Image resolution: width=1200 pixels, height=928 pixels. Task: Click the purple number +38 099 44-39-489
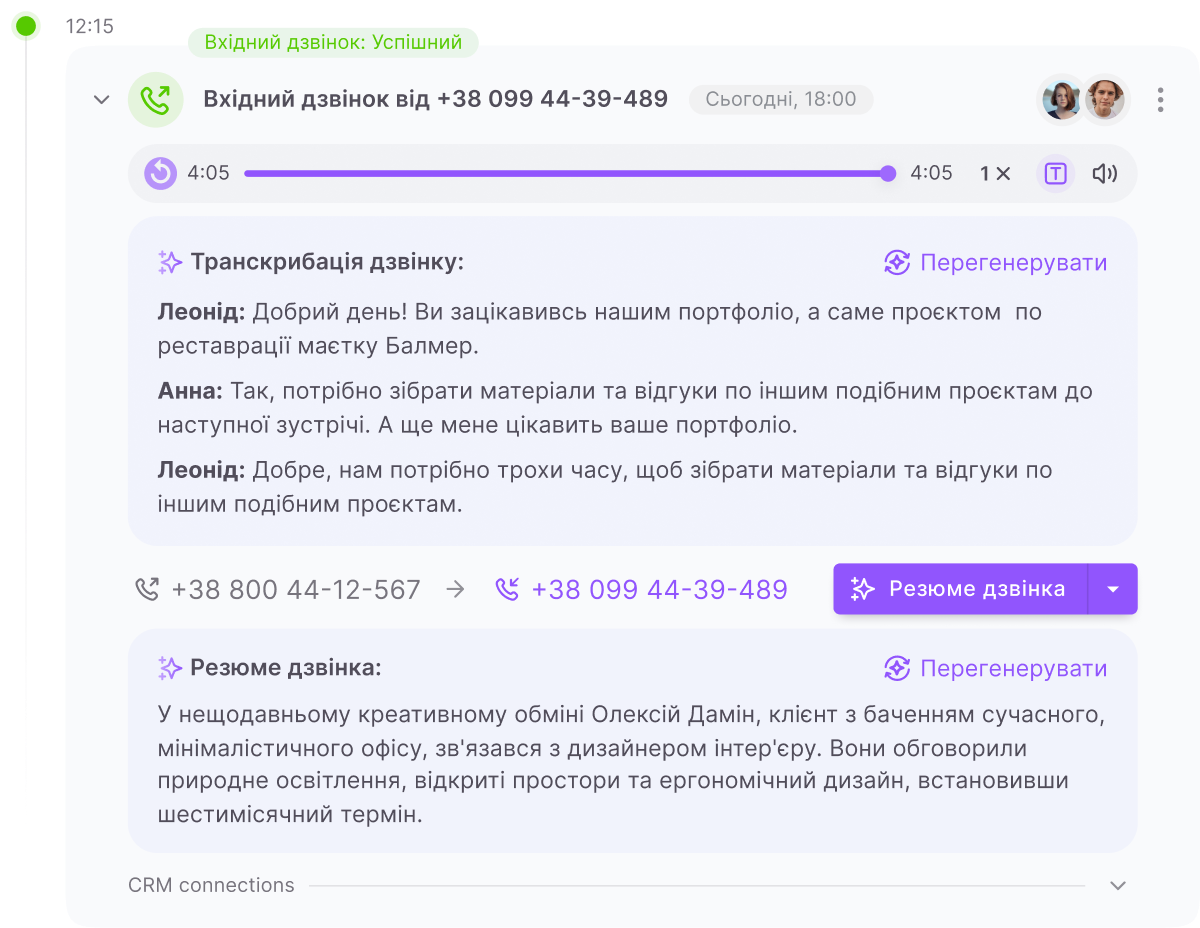(x=659, y=590)
